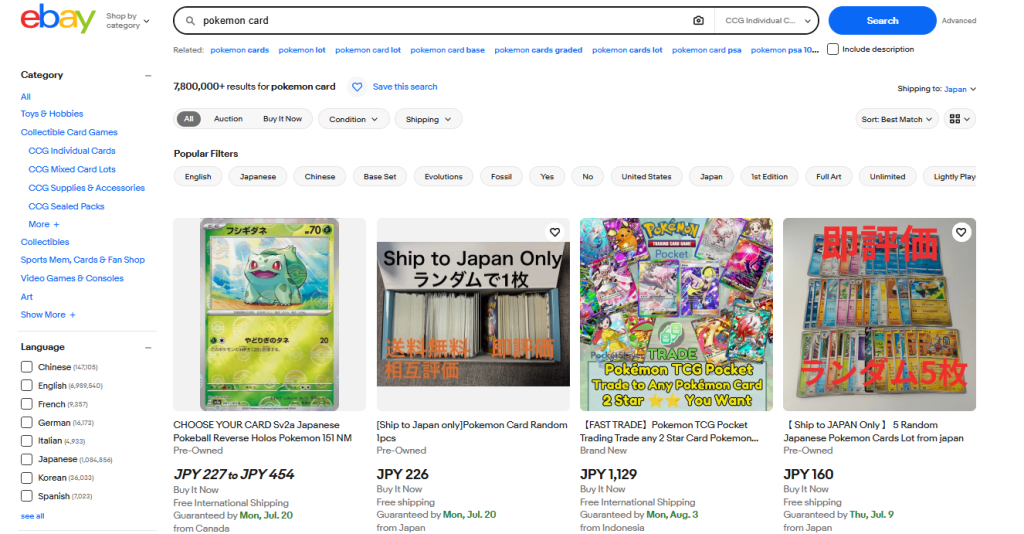The image size is (1024, 534).
Task: Open image search camera icon
Action: click(698, 20)
